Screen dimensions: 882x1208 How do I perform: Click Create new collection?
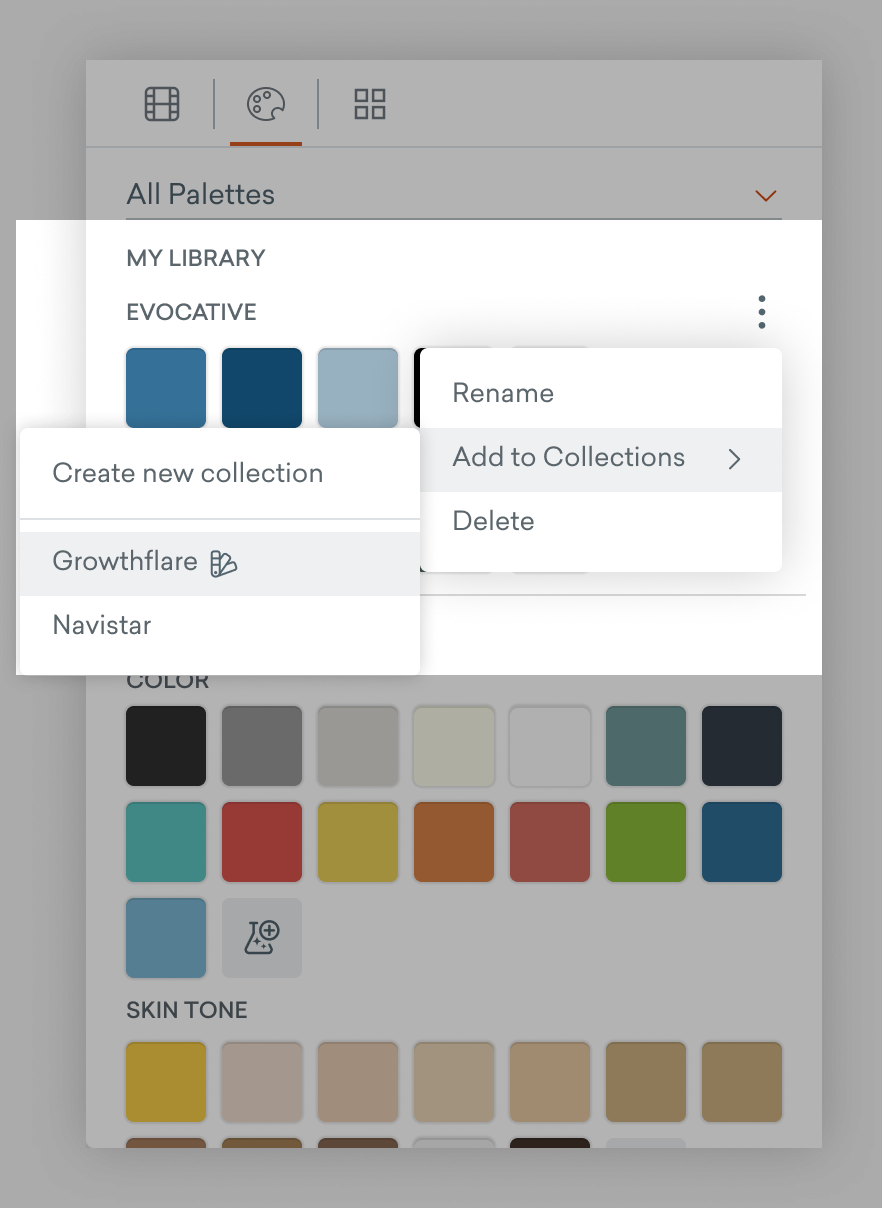188,474
